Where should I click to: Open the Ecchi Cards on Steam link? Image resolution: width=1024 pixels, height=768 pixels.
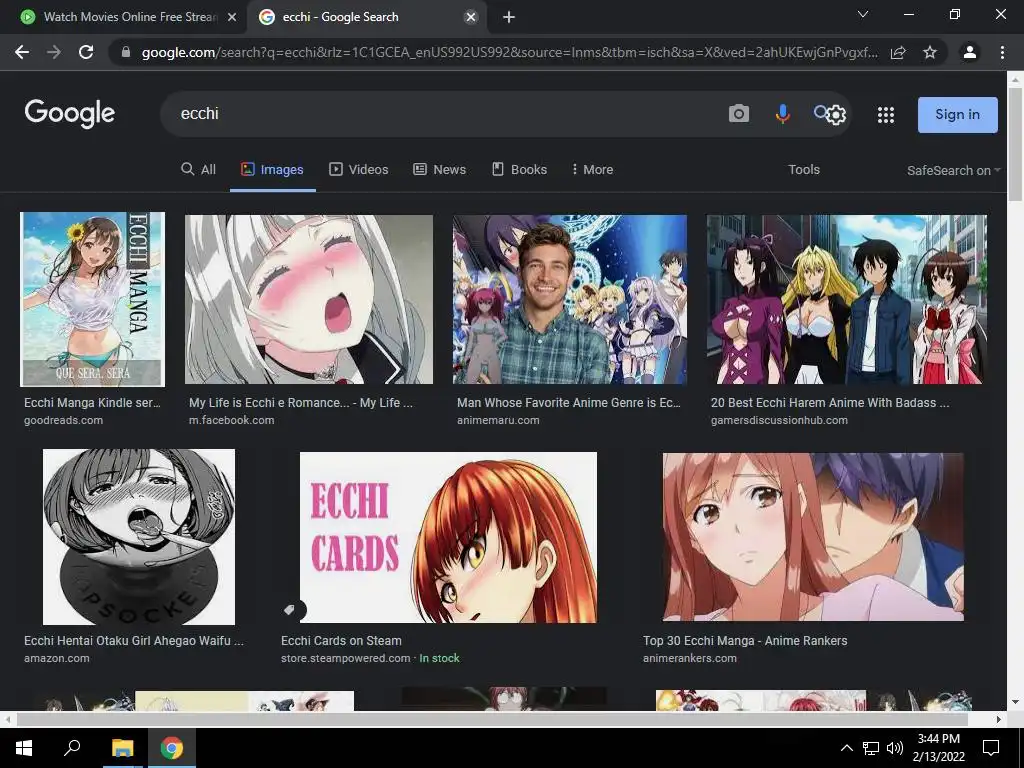tap(341, 641)
